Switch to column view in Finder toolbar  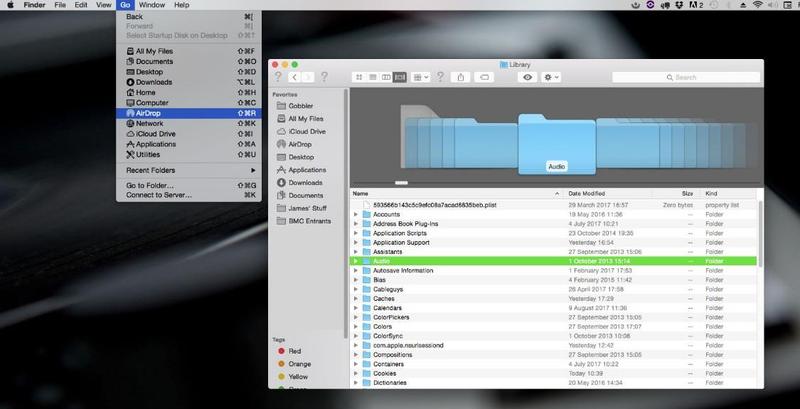pos(386,76)
